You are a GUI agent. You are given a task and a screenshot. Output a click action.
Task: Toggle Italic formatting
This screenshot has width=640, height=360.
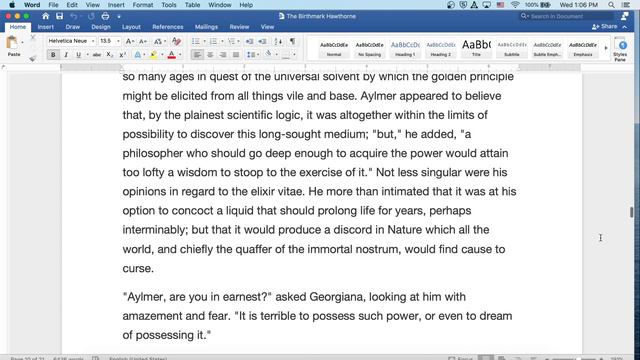[66, 55]
